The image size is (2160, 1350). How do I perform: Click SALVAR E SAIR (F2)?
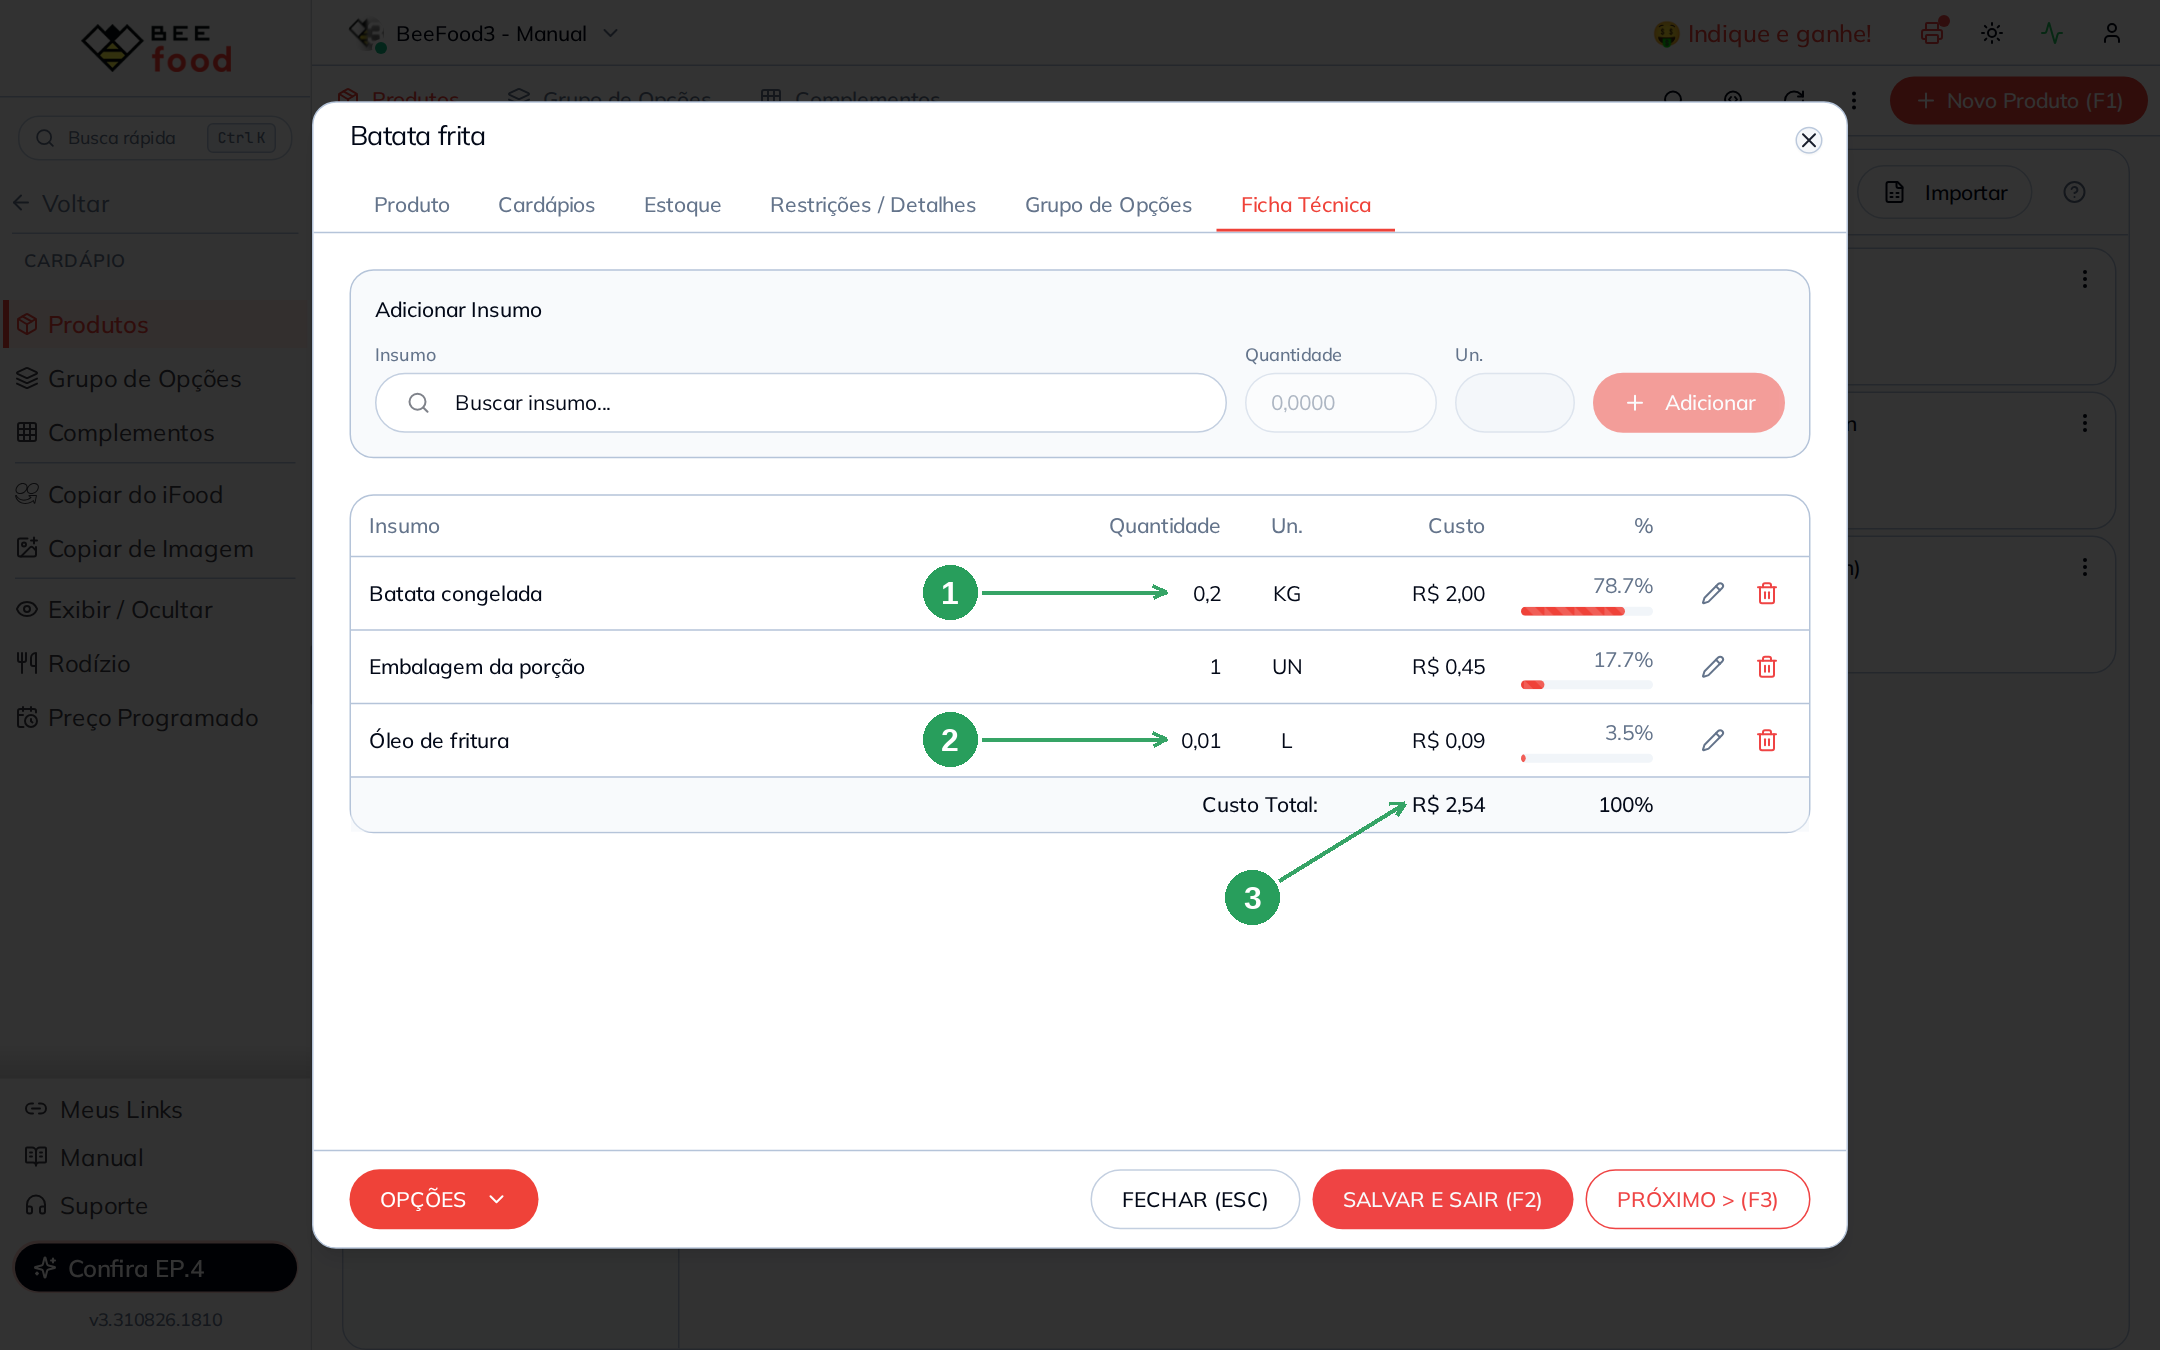coord(1442,1199)
